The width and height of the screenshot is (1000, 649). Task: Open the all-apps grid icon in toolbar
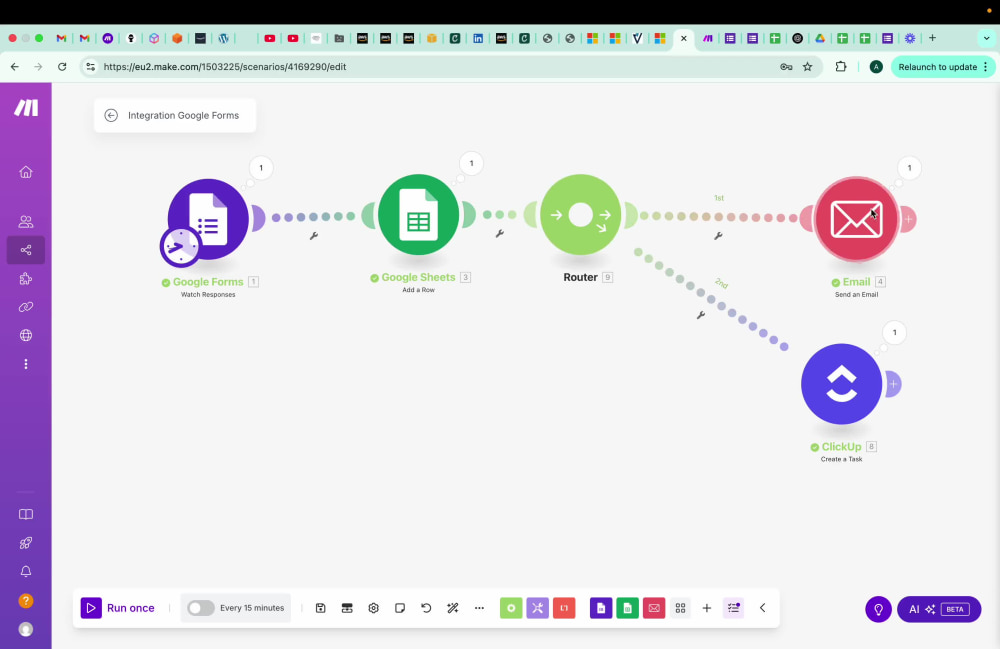[680, 608]
